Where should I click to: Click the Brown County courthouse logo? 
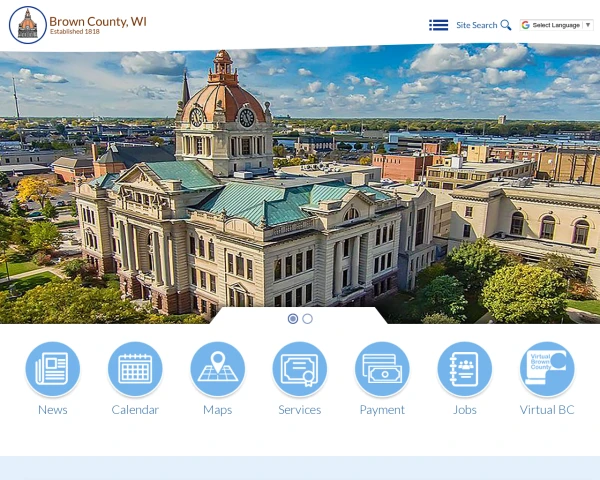pos(28,25)
